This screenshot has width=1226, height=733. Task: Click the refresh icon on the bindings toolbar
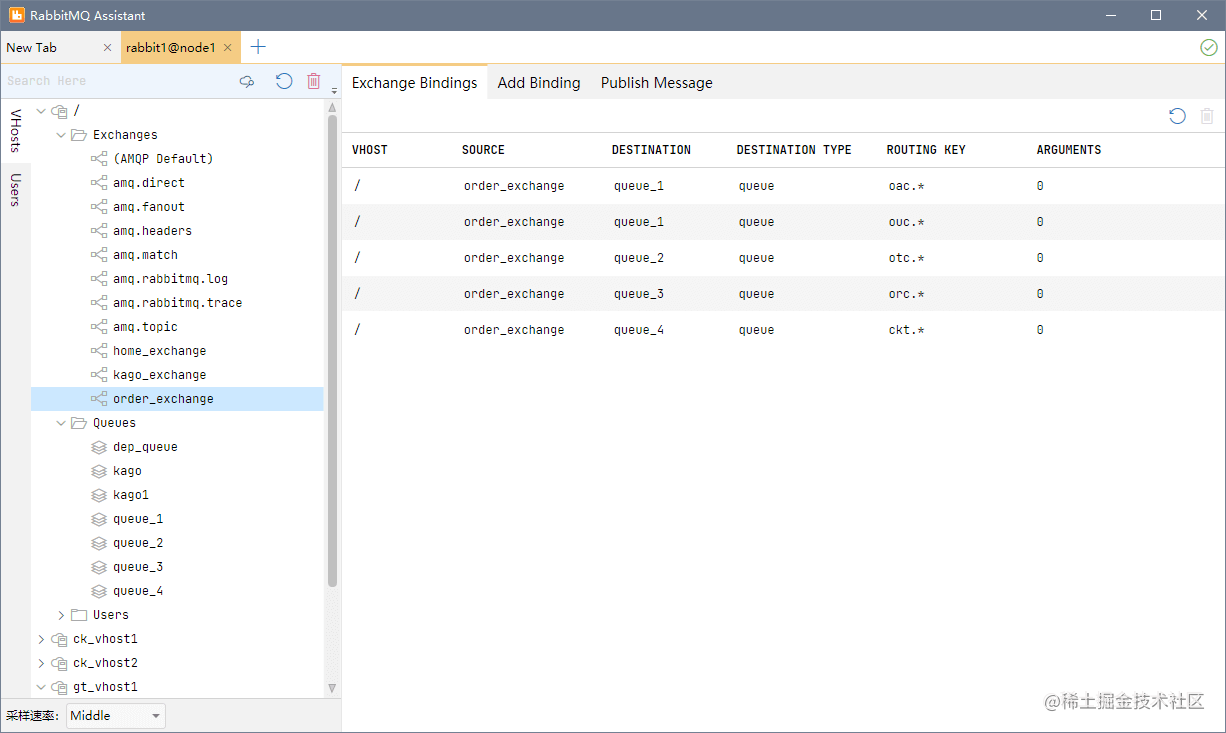tap(1177, 116)
